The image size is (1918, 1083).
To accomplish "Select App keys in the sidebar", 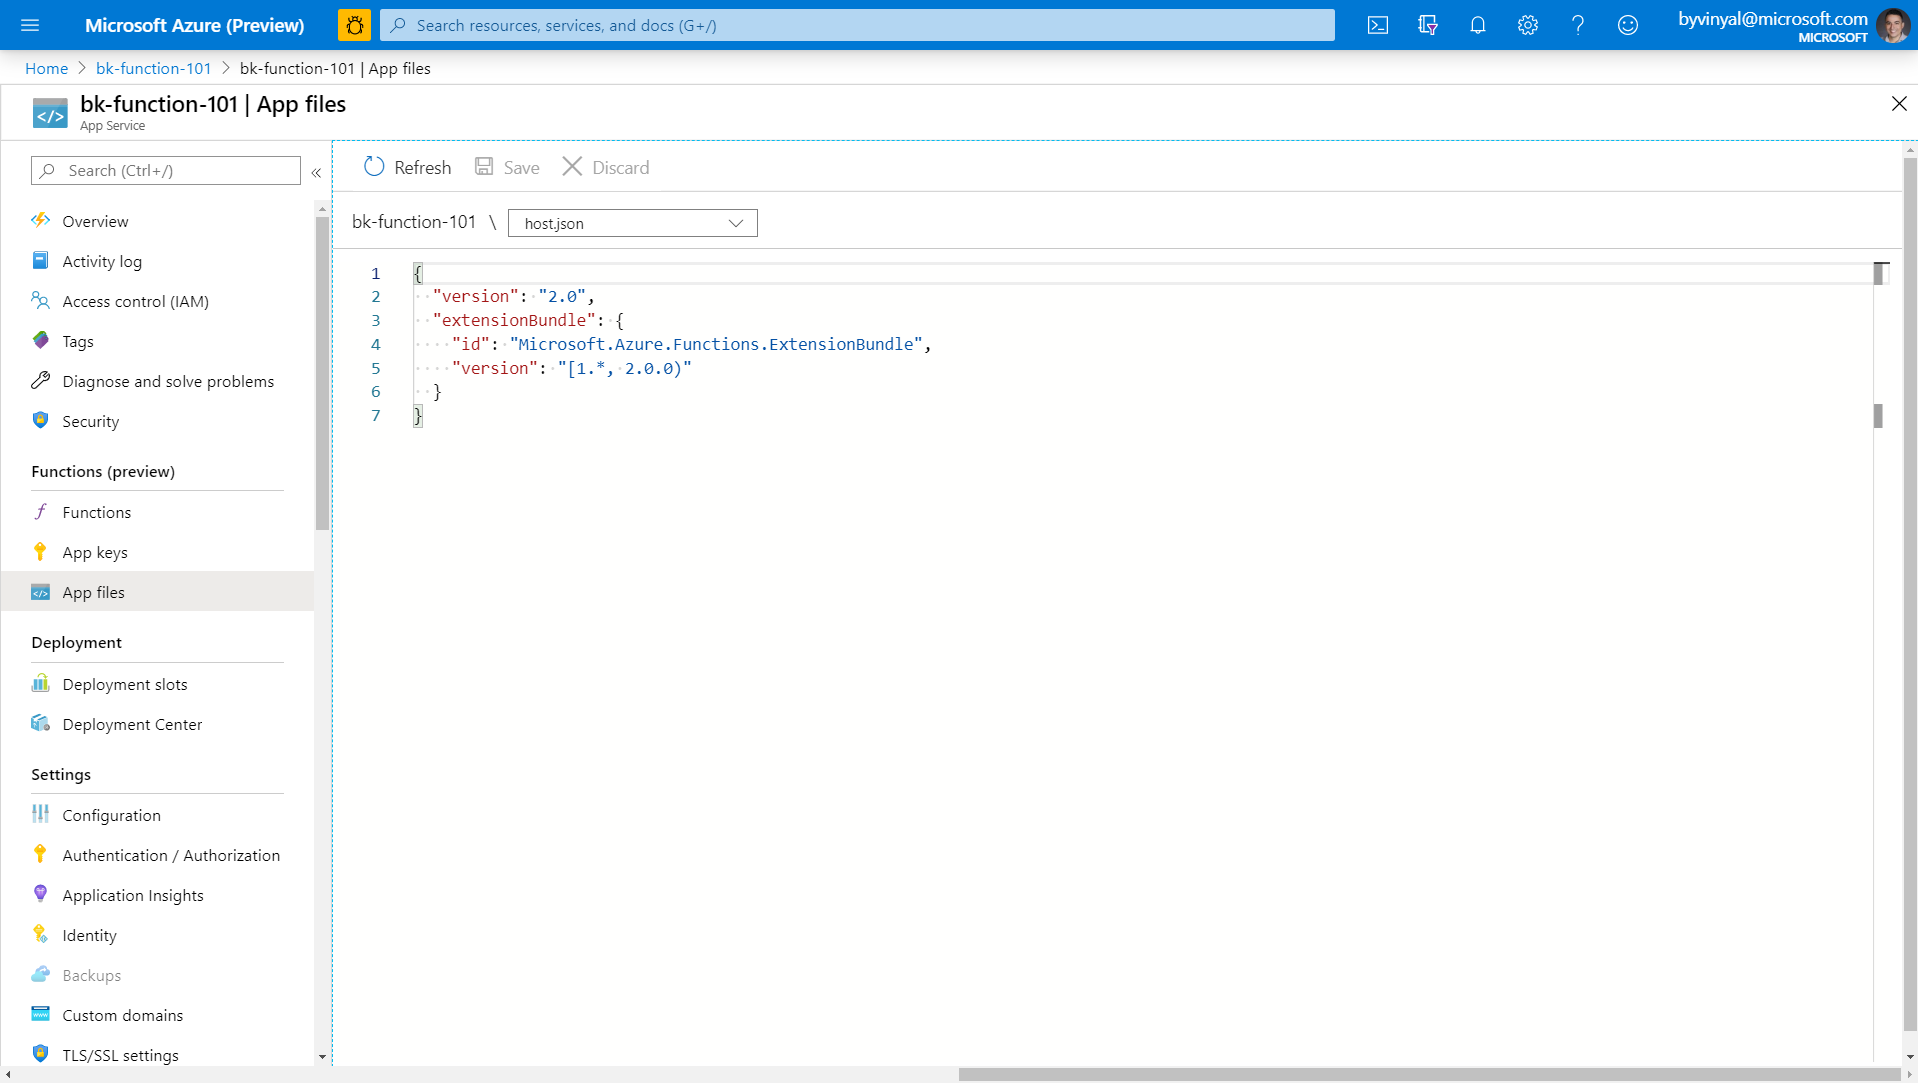I will point(95,552).
